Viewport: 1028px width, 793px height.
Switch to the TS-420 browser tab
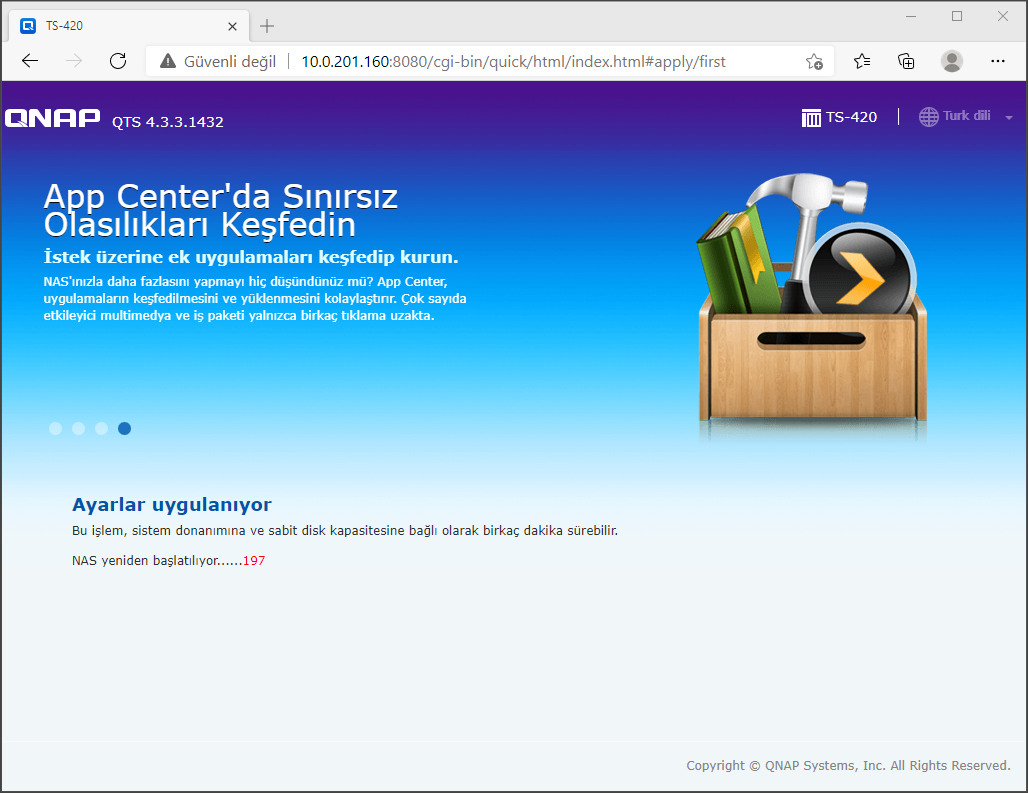120,25
